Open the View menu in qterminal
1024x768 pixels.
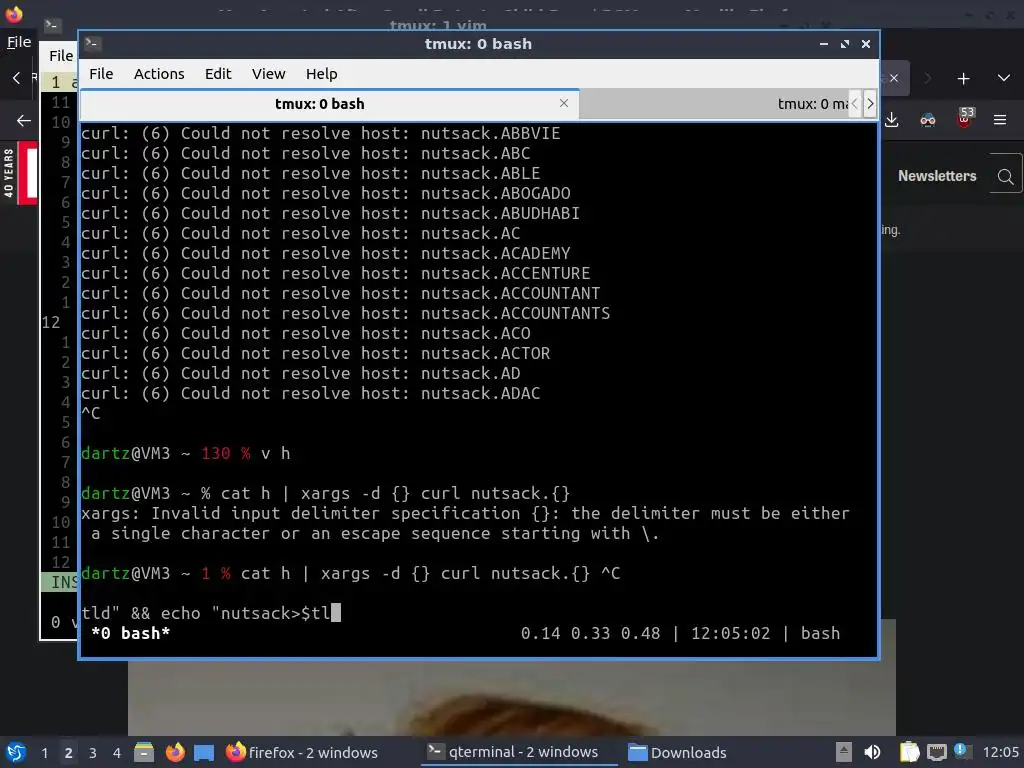point(268,74)
